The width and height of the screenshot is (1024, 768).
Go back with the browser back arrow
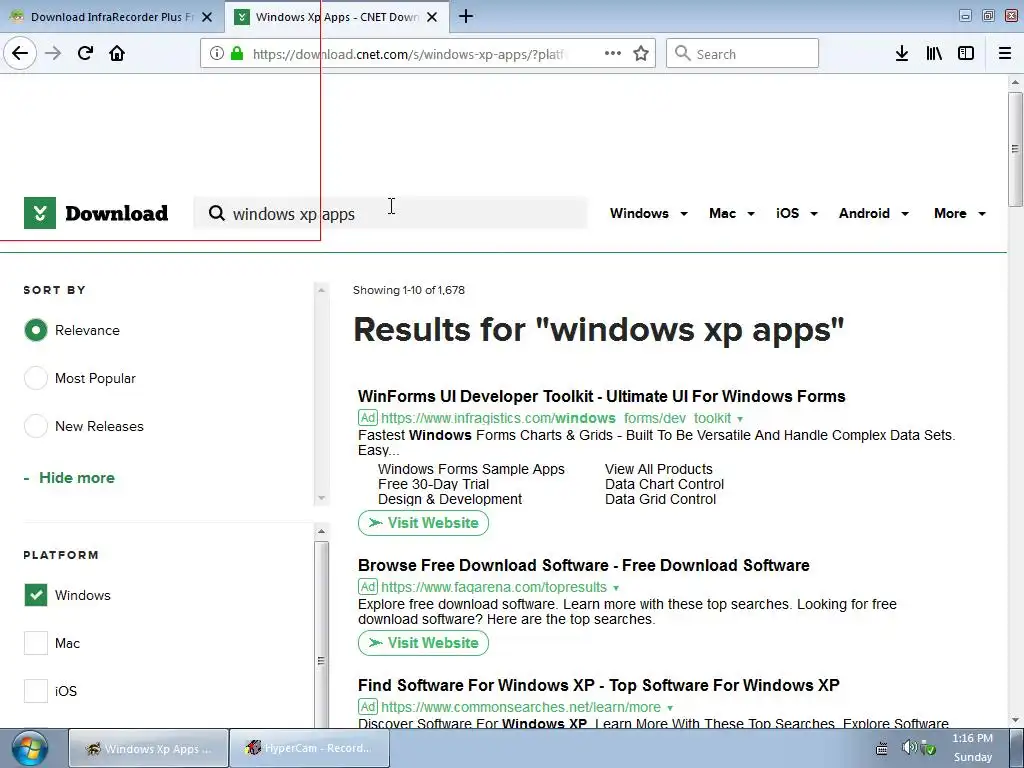click(x=20, y=54)
